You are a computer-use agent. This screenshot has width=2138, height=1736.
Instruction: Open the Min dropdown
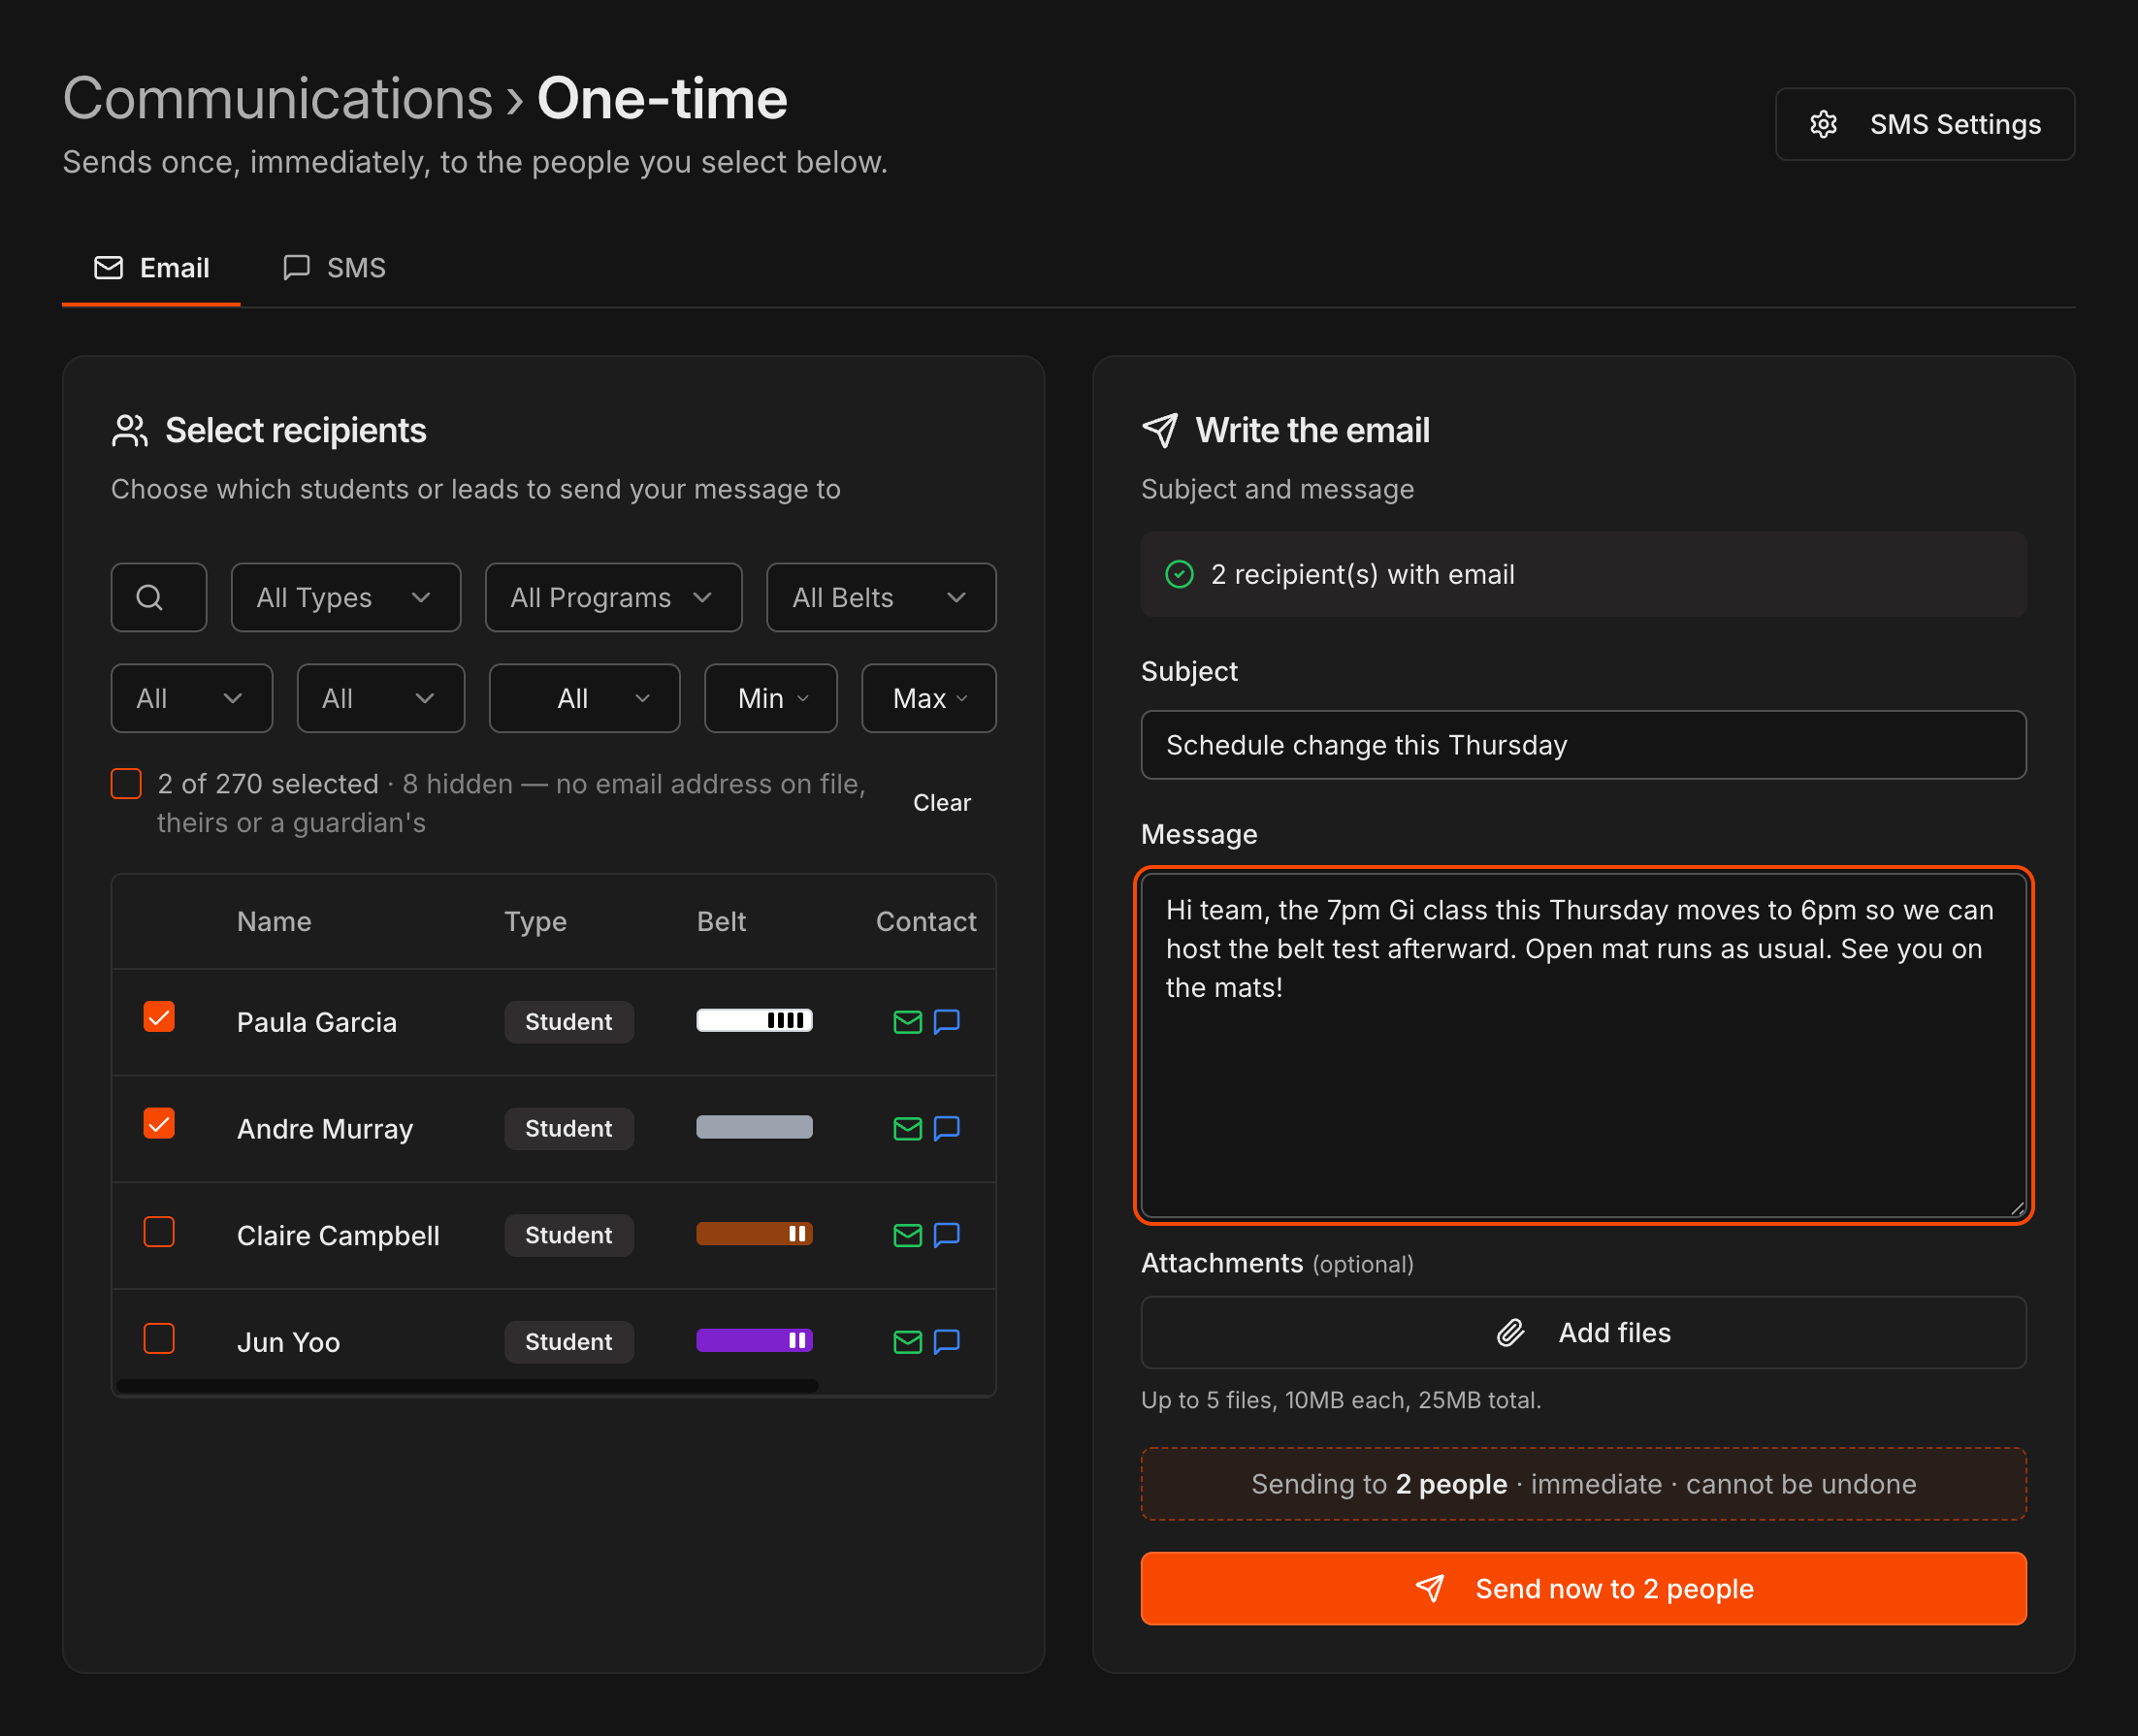(771, 698)
